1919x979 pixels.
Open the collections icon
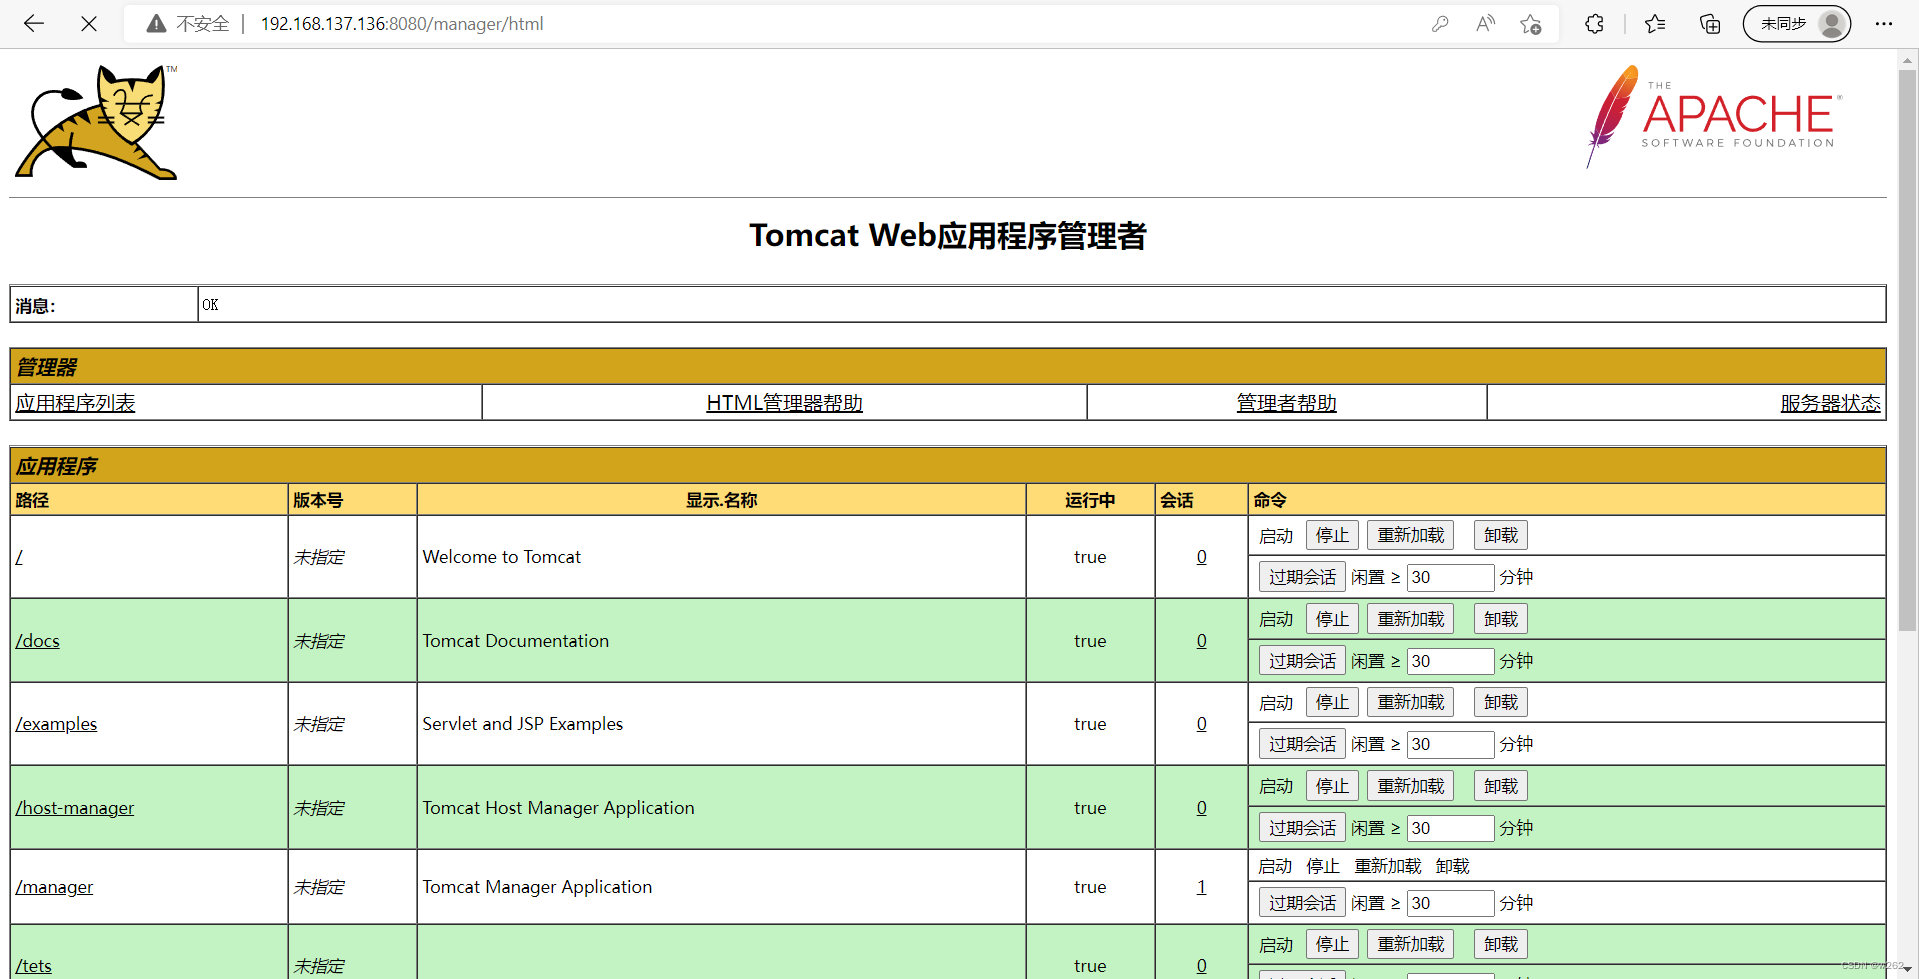pos(1710,24)
